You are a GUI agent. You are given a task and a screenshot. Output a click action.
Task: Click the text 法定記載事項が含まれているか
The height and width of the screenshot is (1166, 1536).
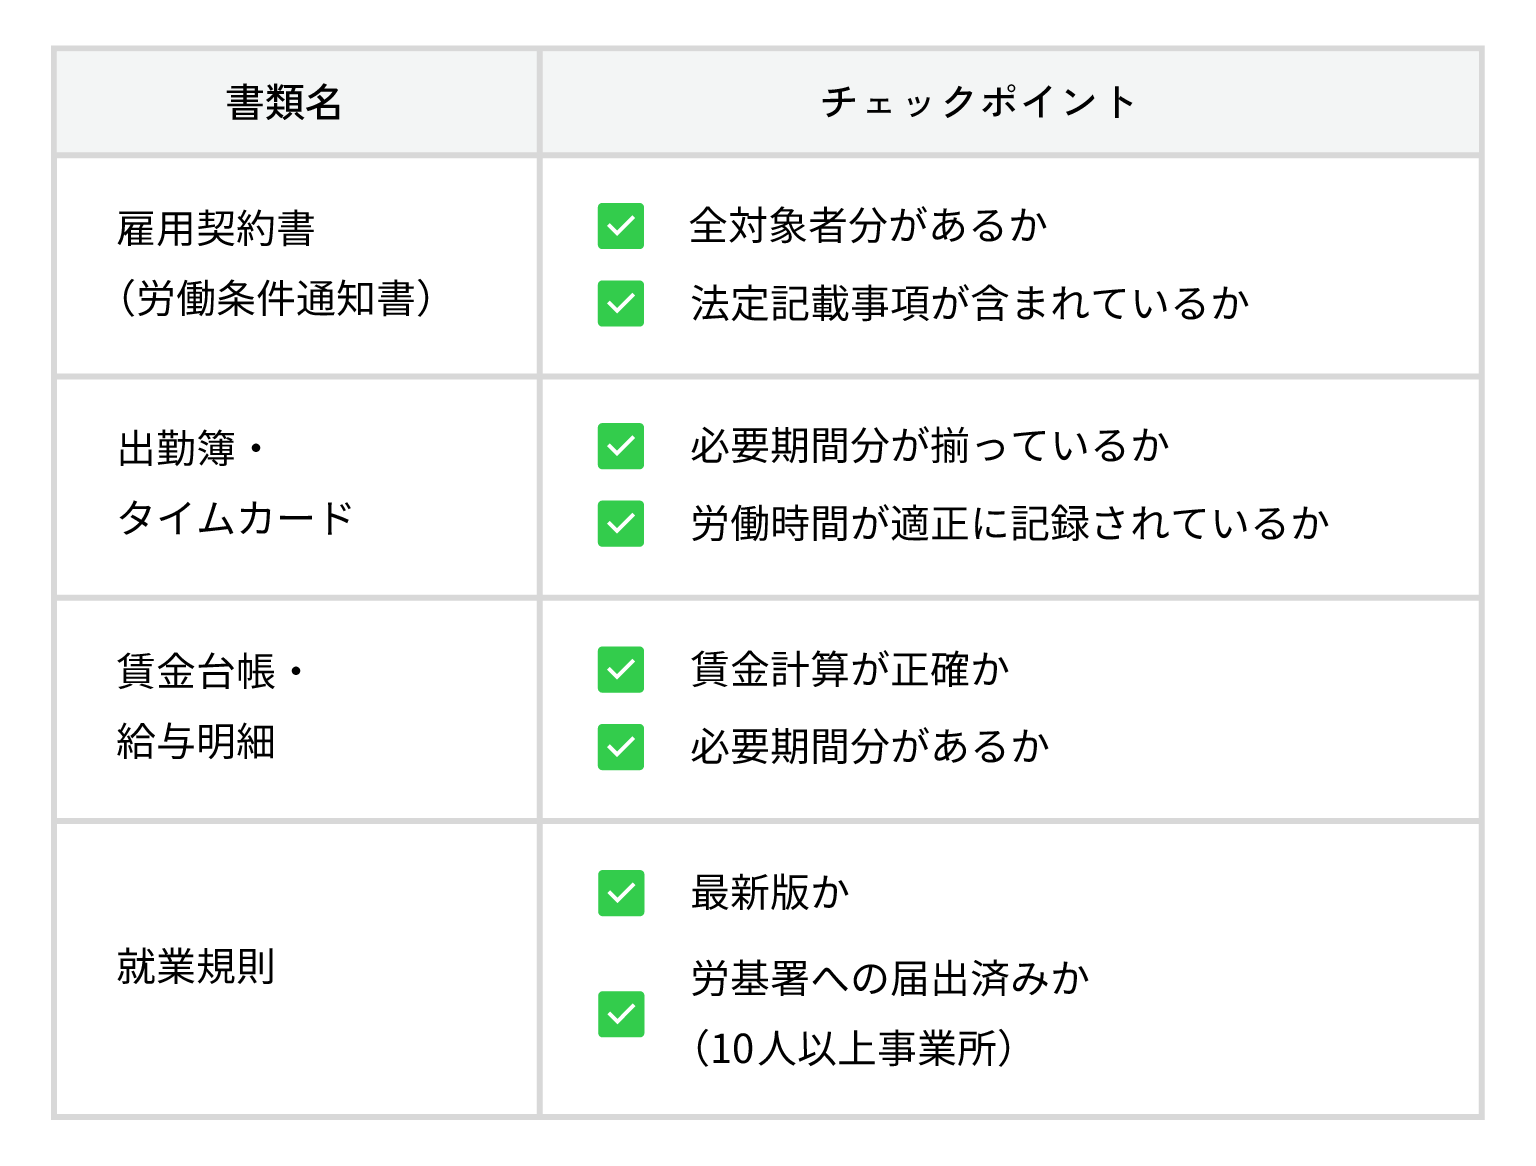(x=970, y=303)
